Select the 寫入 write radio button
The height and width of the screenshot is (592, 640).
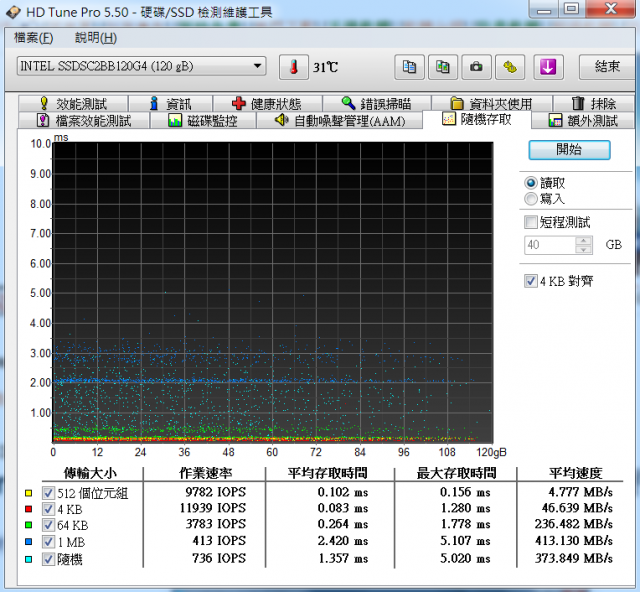(x=531, y=199)
